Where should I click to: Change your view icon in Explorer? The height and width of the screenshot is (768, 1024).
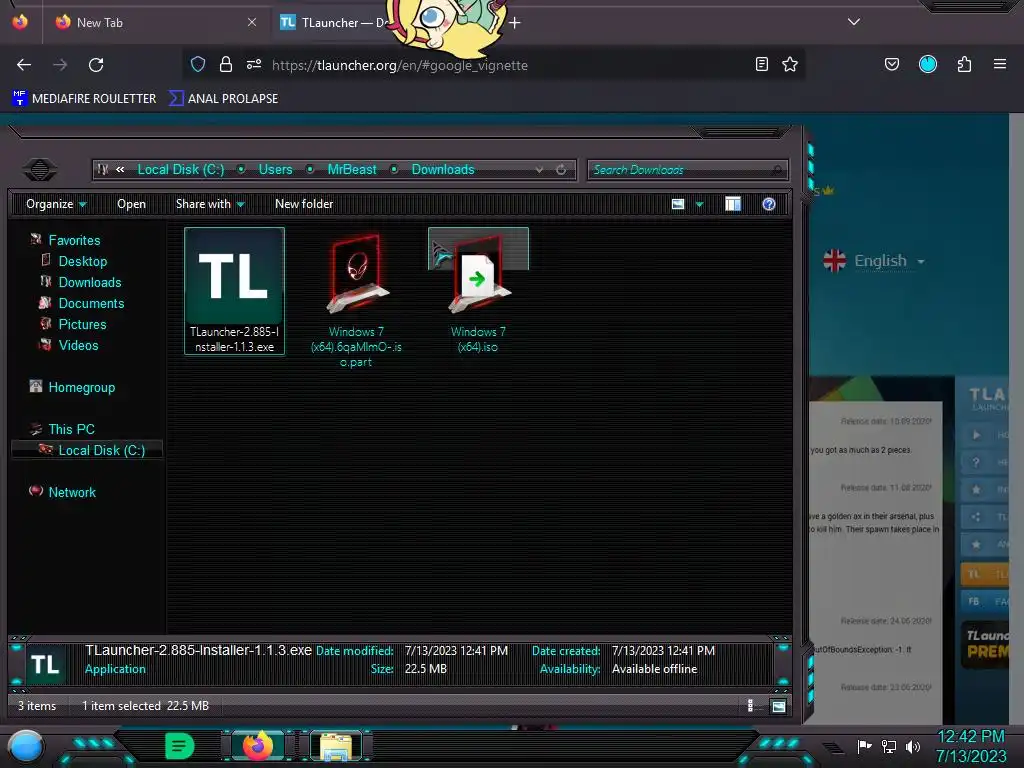[x=678, y=204]
